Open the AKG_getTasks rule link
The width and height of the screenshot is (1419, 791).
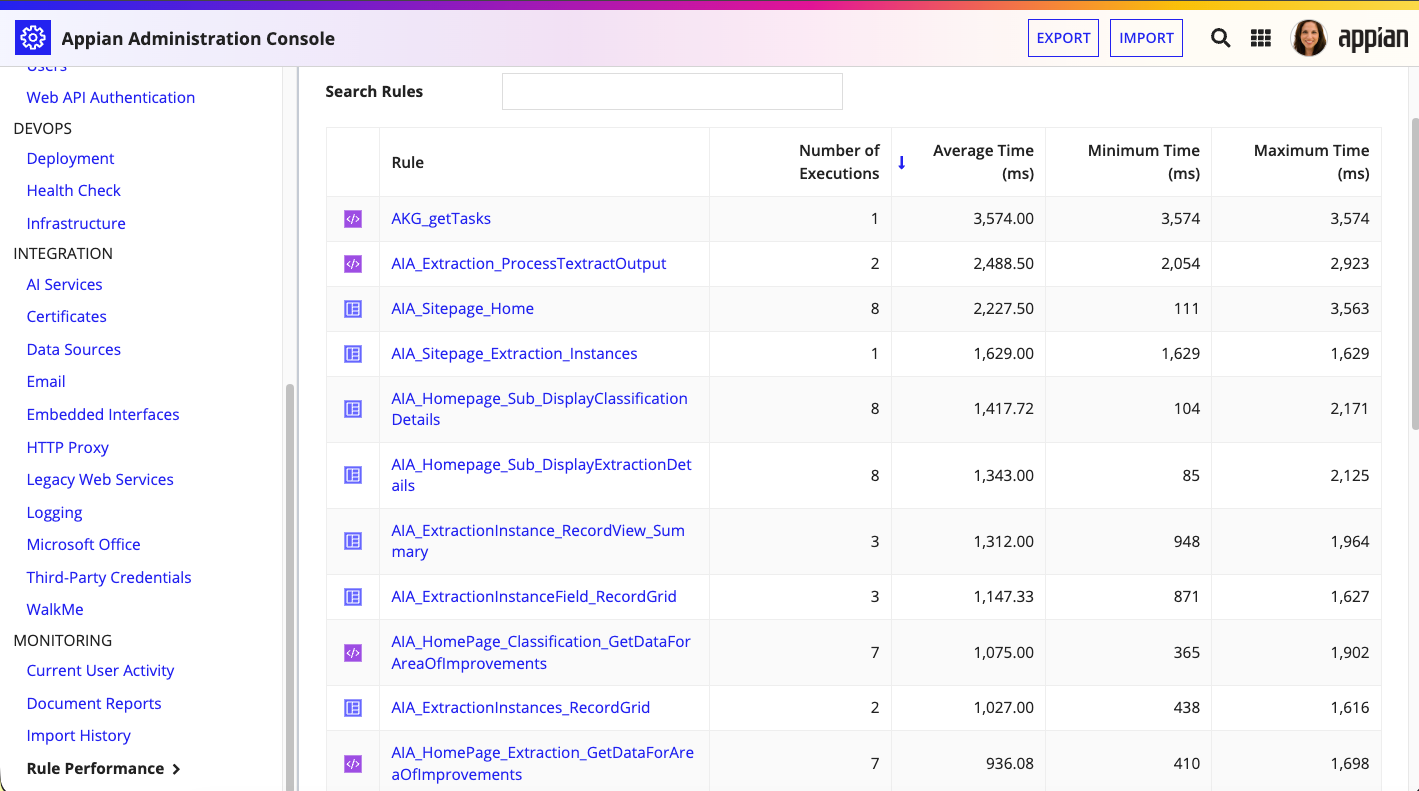coord(441,219)
